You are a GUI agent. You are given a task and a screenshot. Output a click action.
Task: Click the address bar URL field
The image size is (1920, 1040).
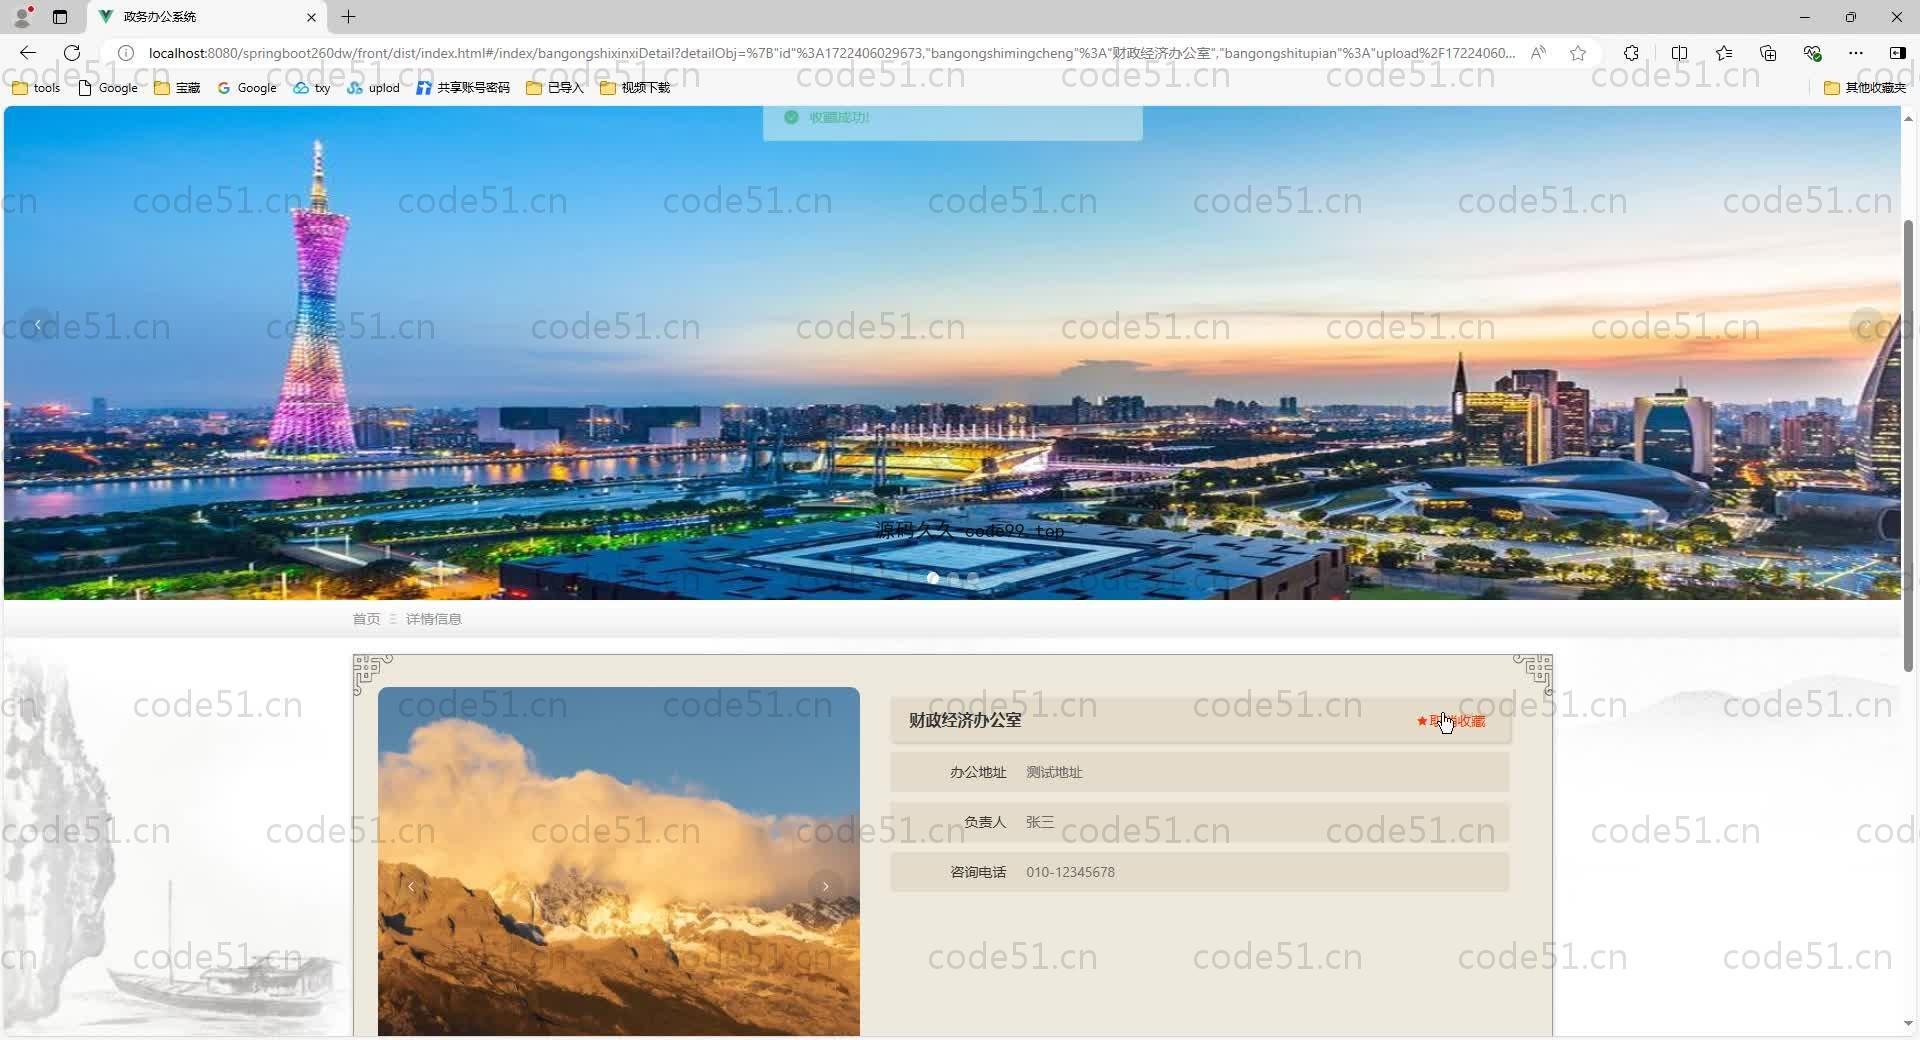click(830, 53)
